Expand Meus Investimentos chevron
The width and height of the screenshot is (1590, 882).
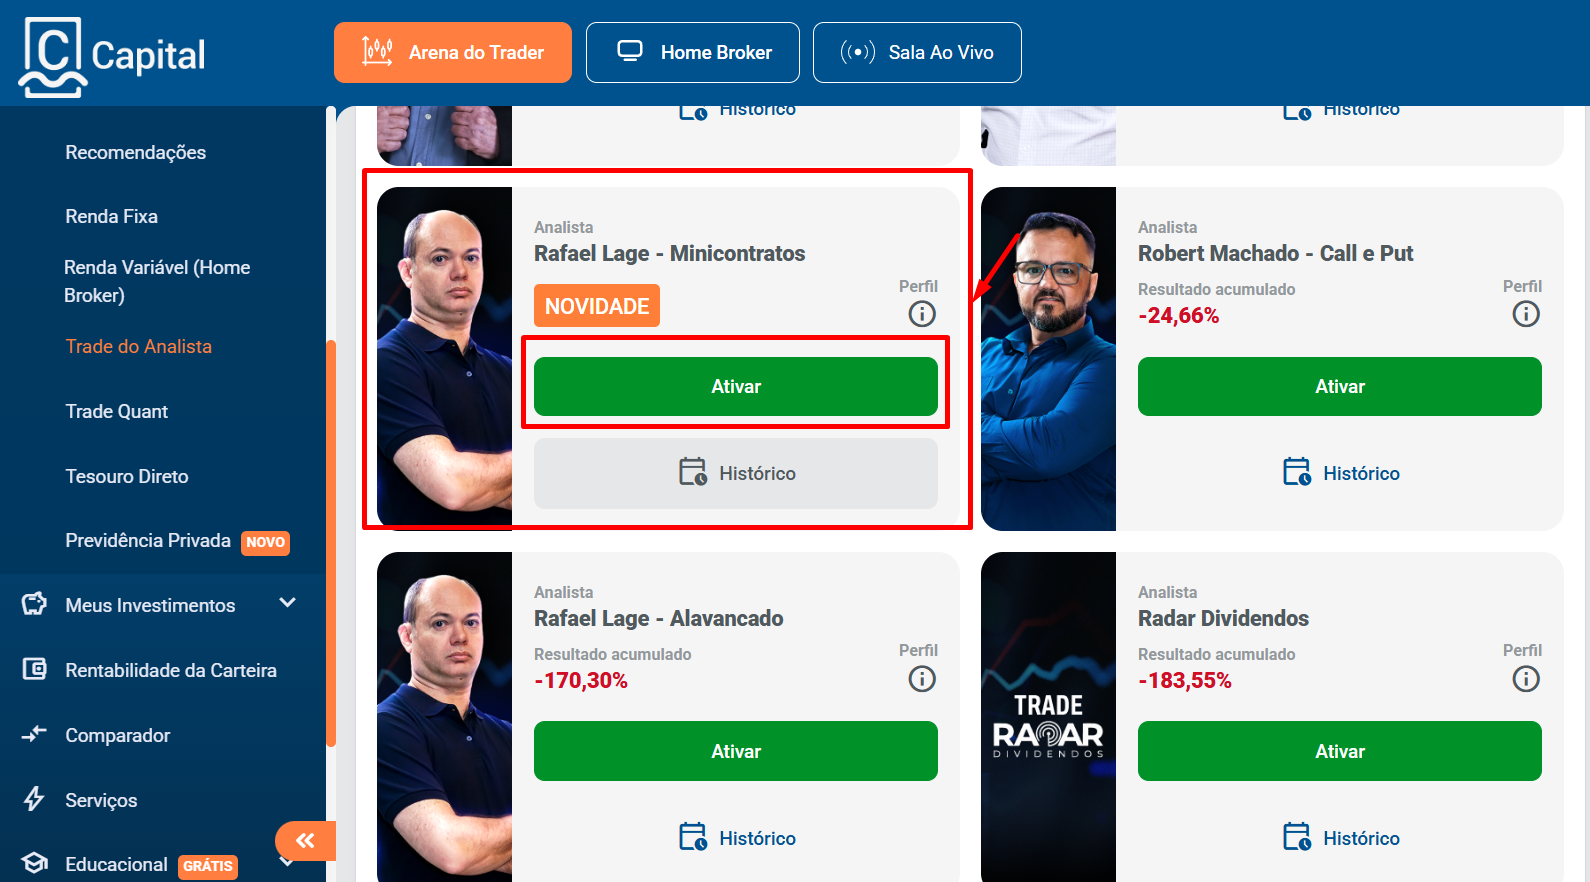pos(288,602)
